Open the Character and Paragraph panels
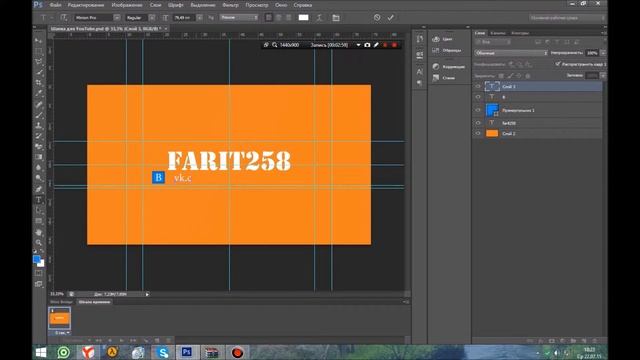 [x=336, y=18]
